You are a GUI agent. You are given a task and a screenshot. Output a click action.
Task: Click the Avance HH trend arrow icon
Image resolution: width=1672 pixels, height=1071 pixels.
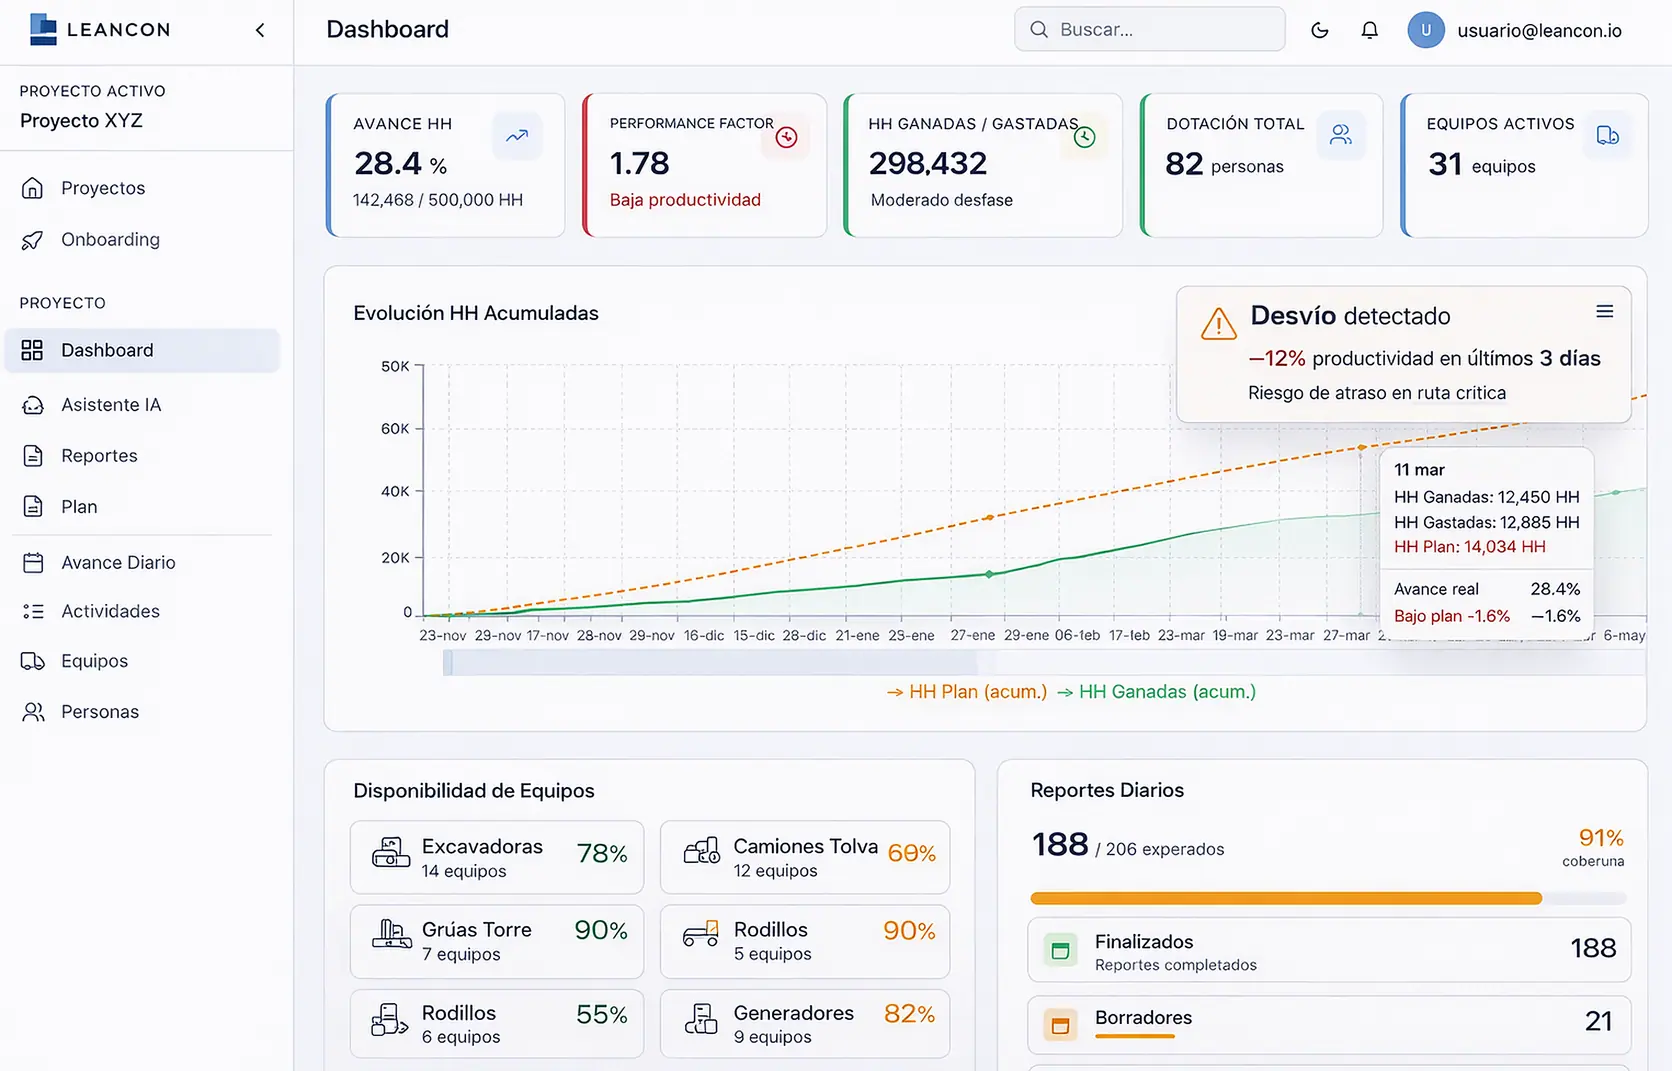tap(517, 136)
